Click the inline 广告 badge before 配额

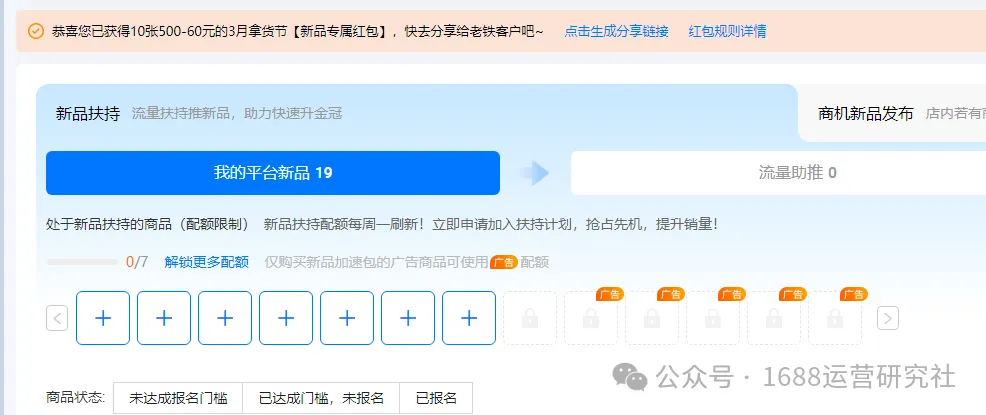click(x=504, y=262)
